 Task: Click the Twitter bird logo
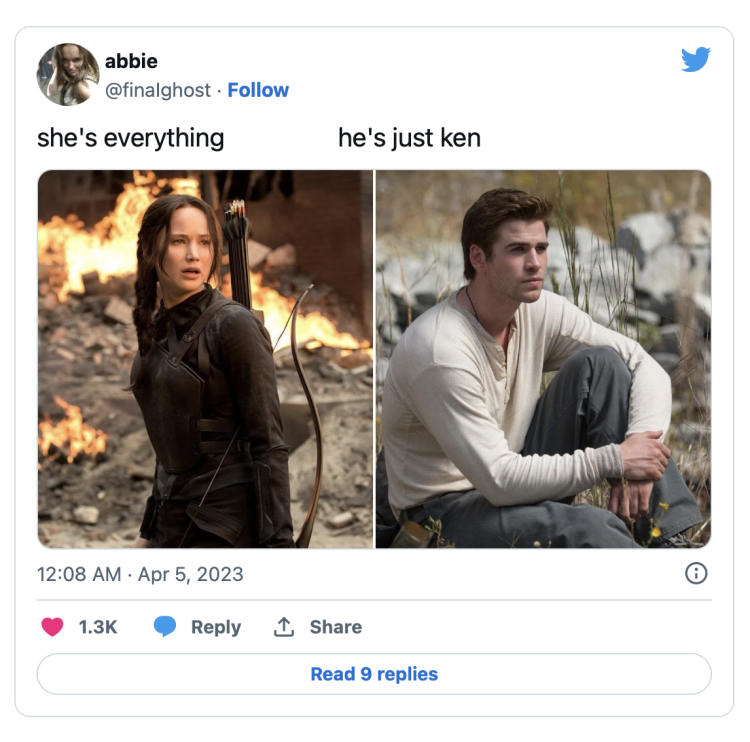pyautogui.click(x=696, y=59)
